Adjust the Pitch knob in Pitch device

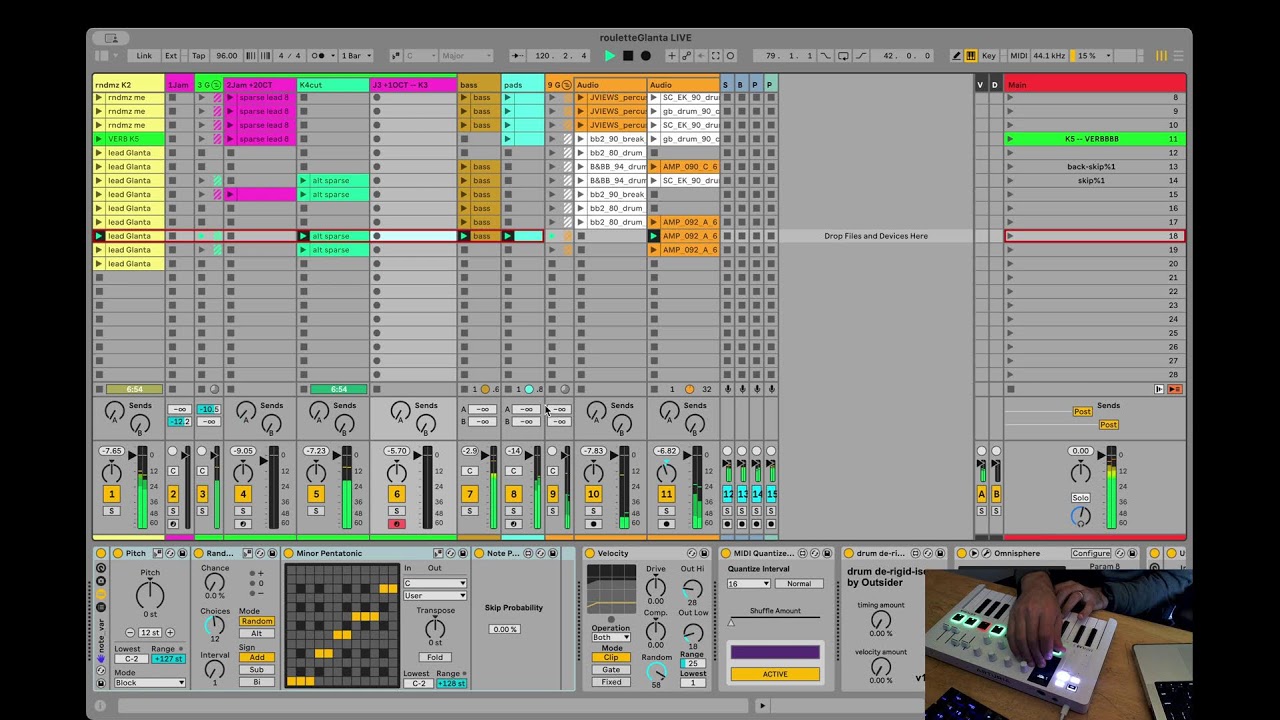point(150,596)
